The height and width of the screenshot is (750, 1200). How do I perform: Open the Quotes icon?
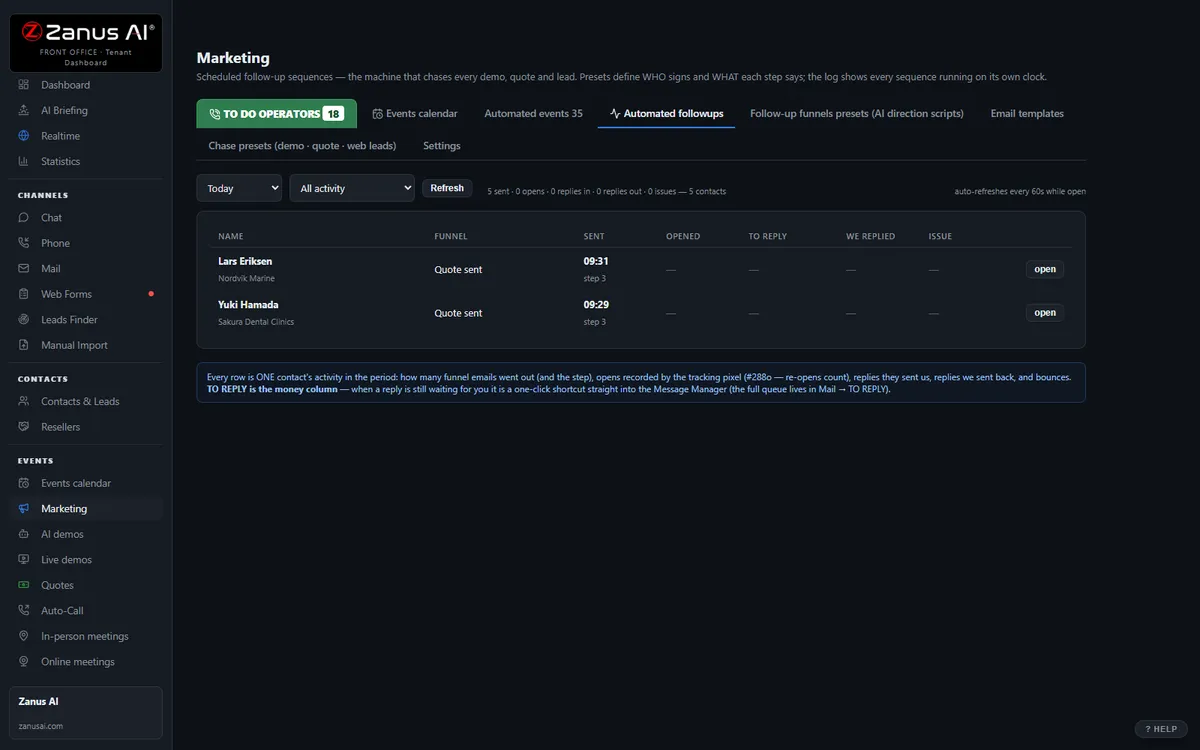[24, 585]
